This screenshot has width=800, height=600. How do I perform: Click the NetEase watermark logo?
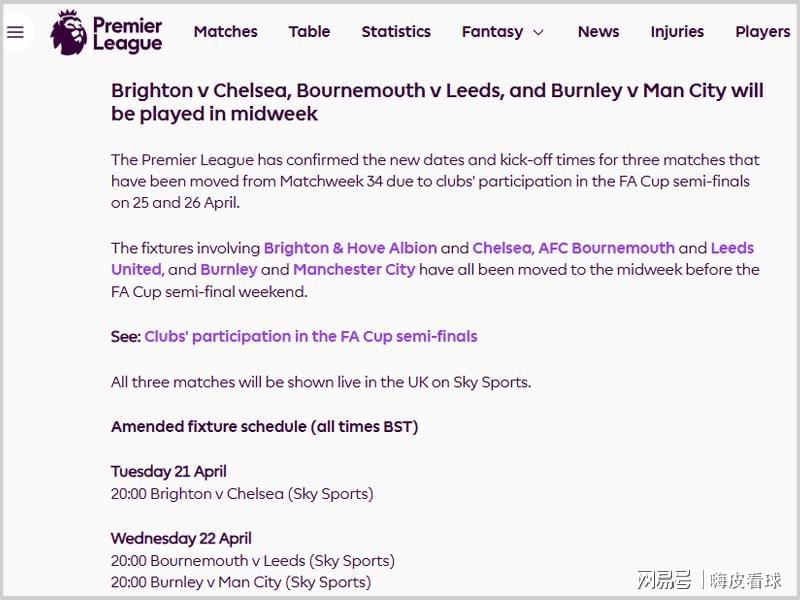(x=664, y=580)
